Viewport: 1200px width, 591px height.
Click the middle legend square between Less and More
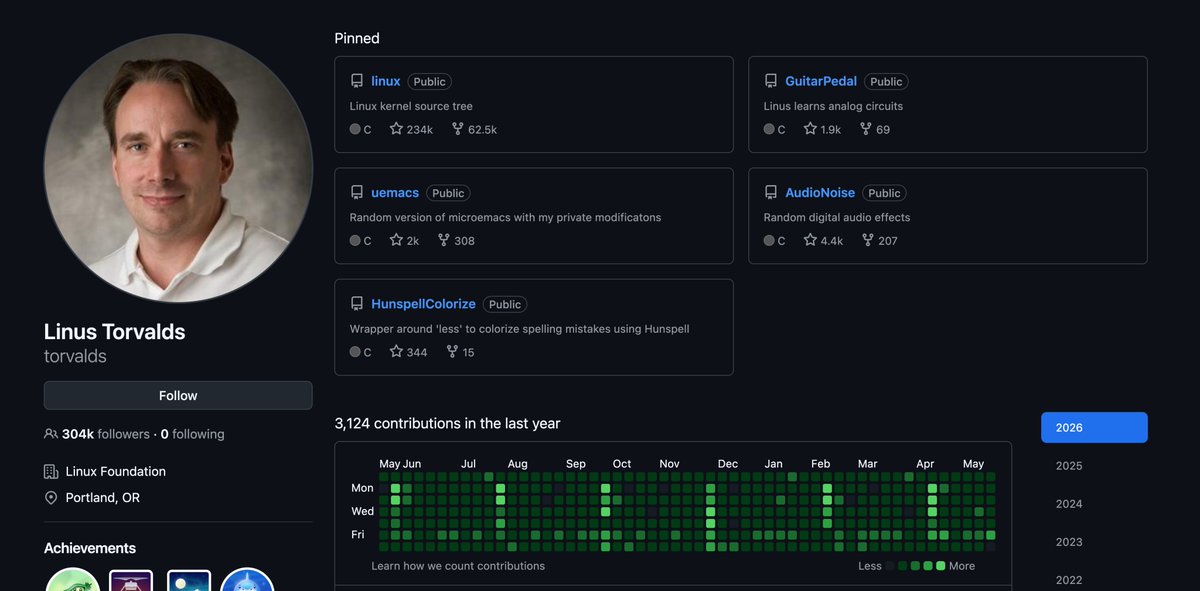point(915,566)
